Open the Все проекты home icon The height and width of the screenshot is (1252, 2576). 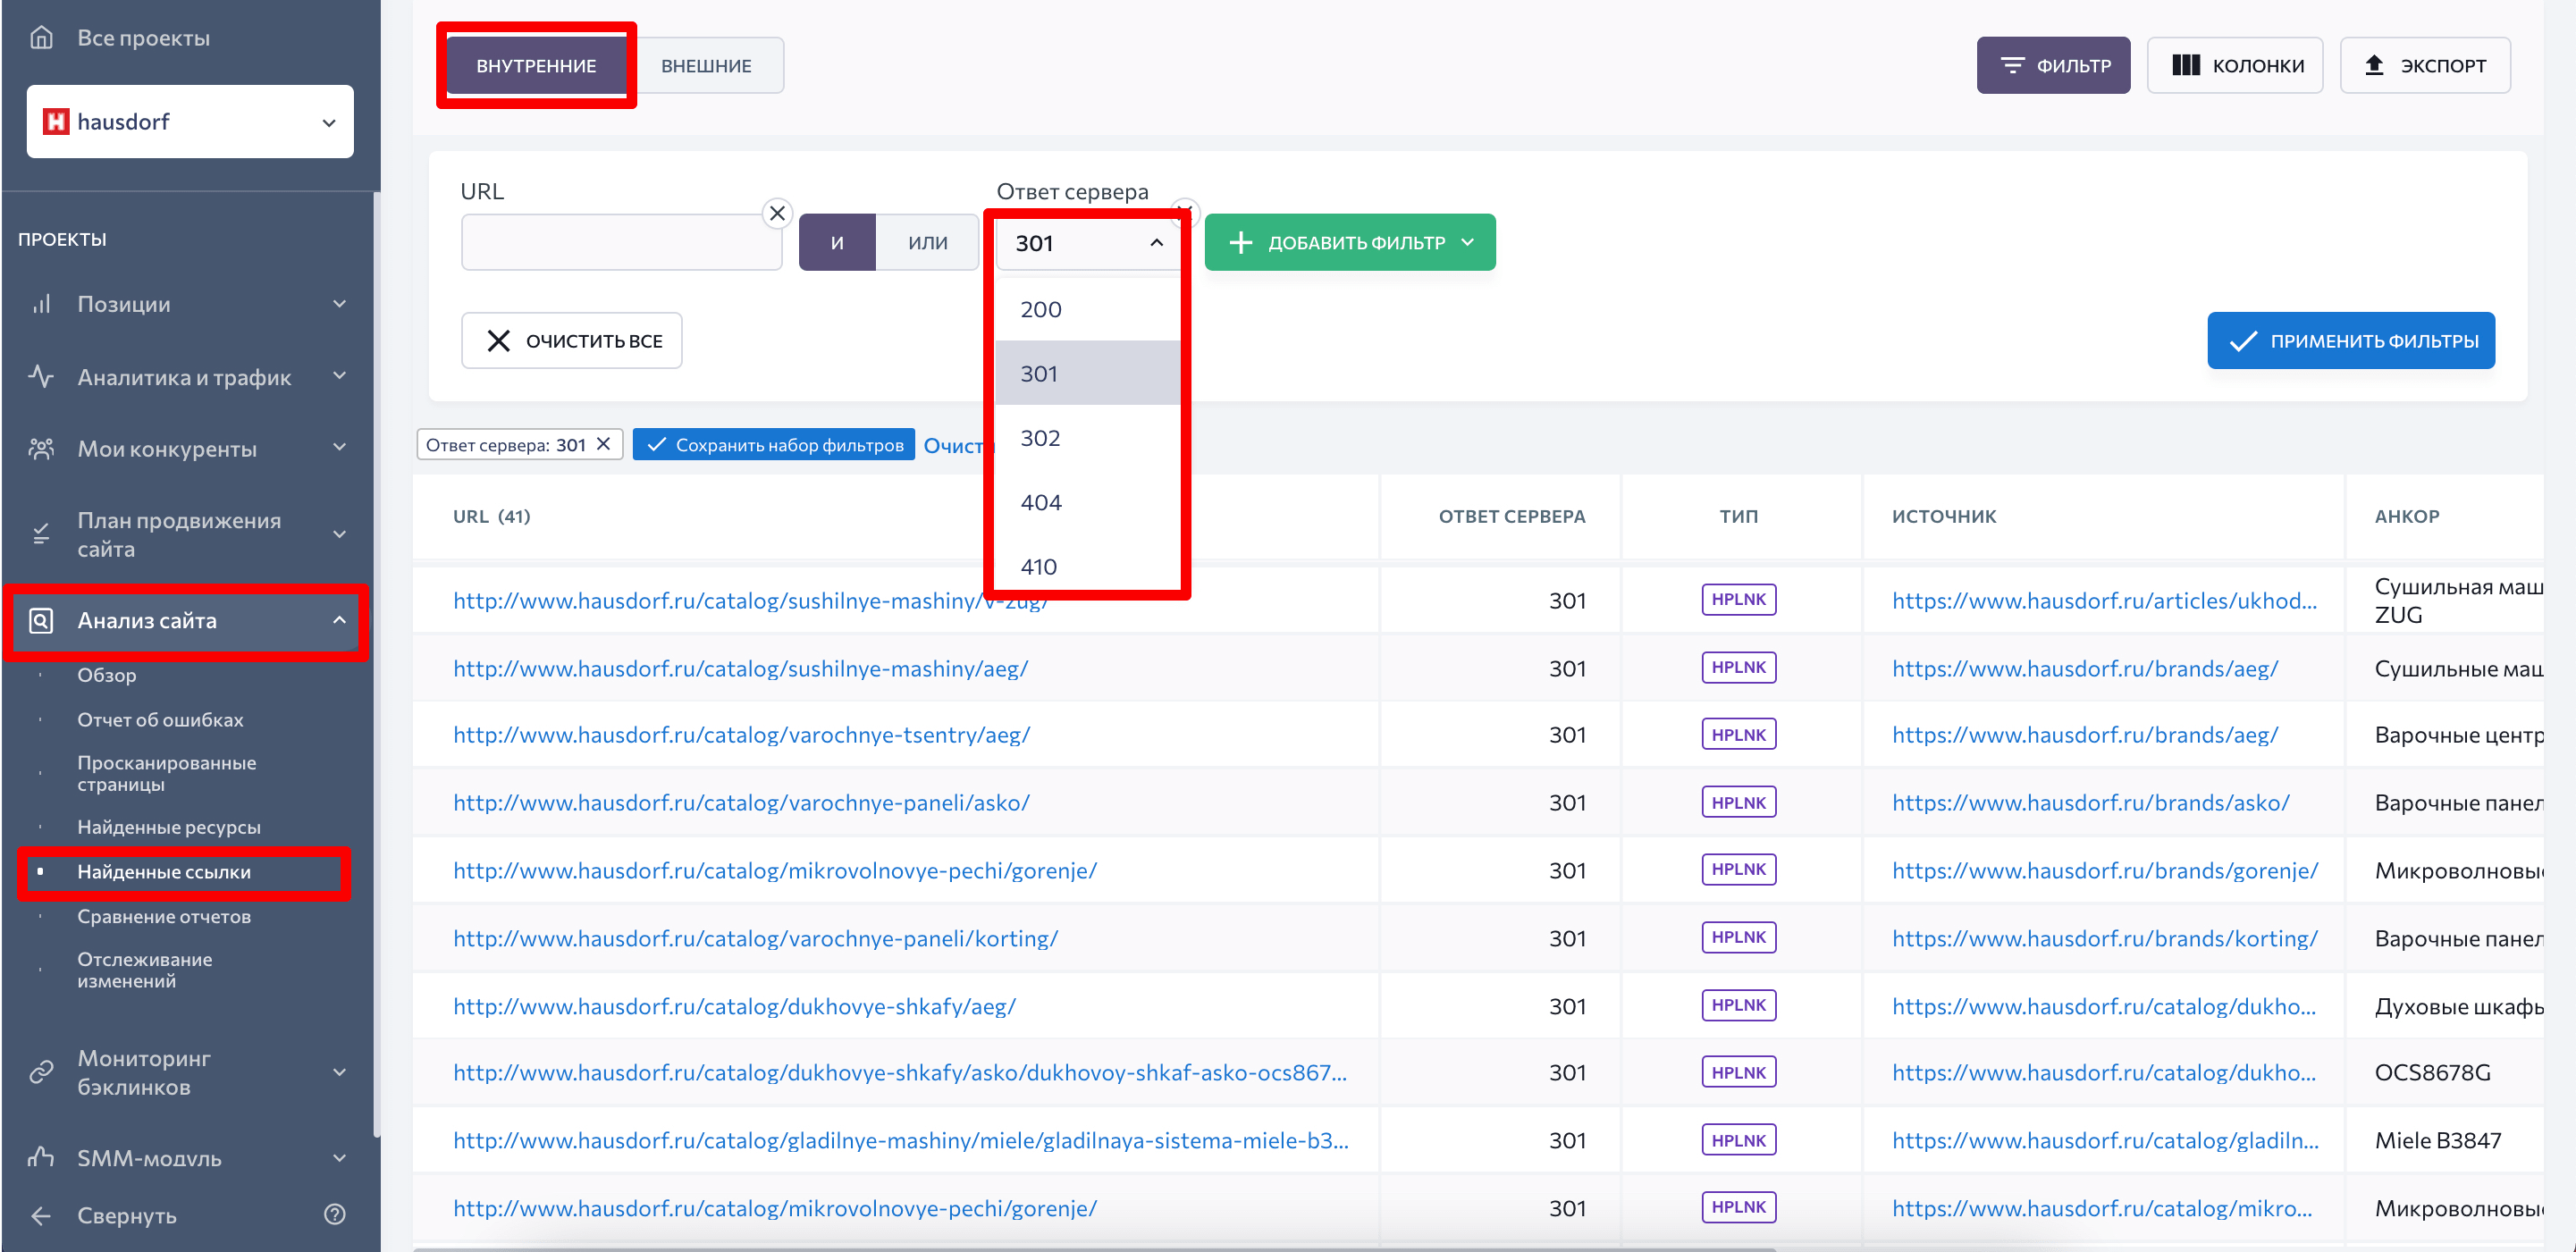pos(41,38)
